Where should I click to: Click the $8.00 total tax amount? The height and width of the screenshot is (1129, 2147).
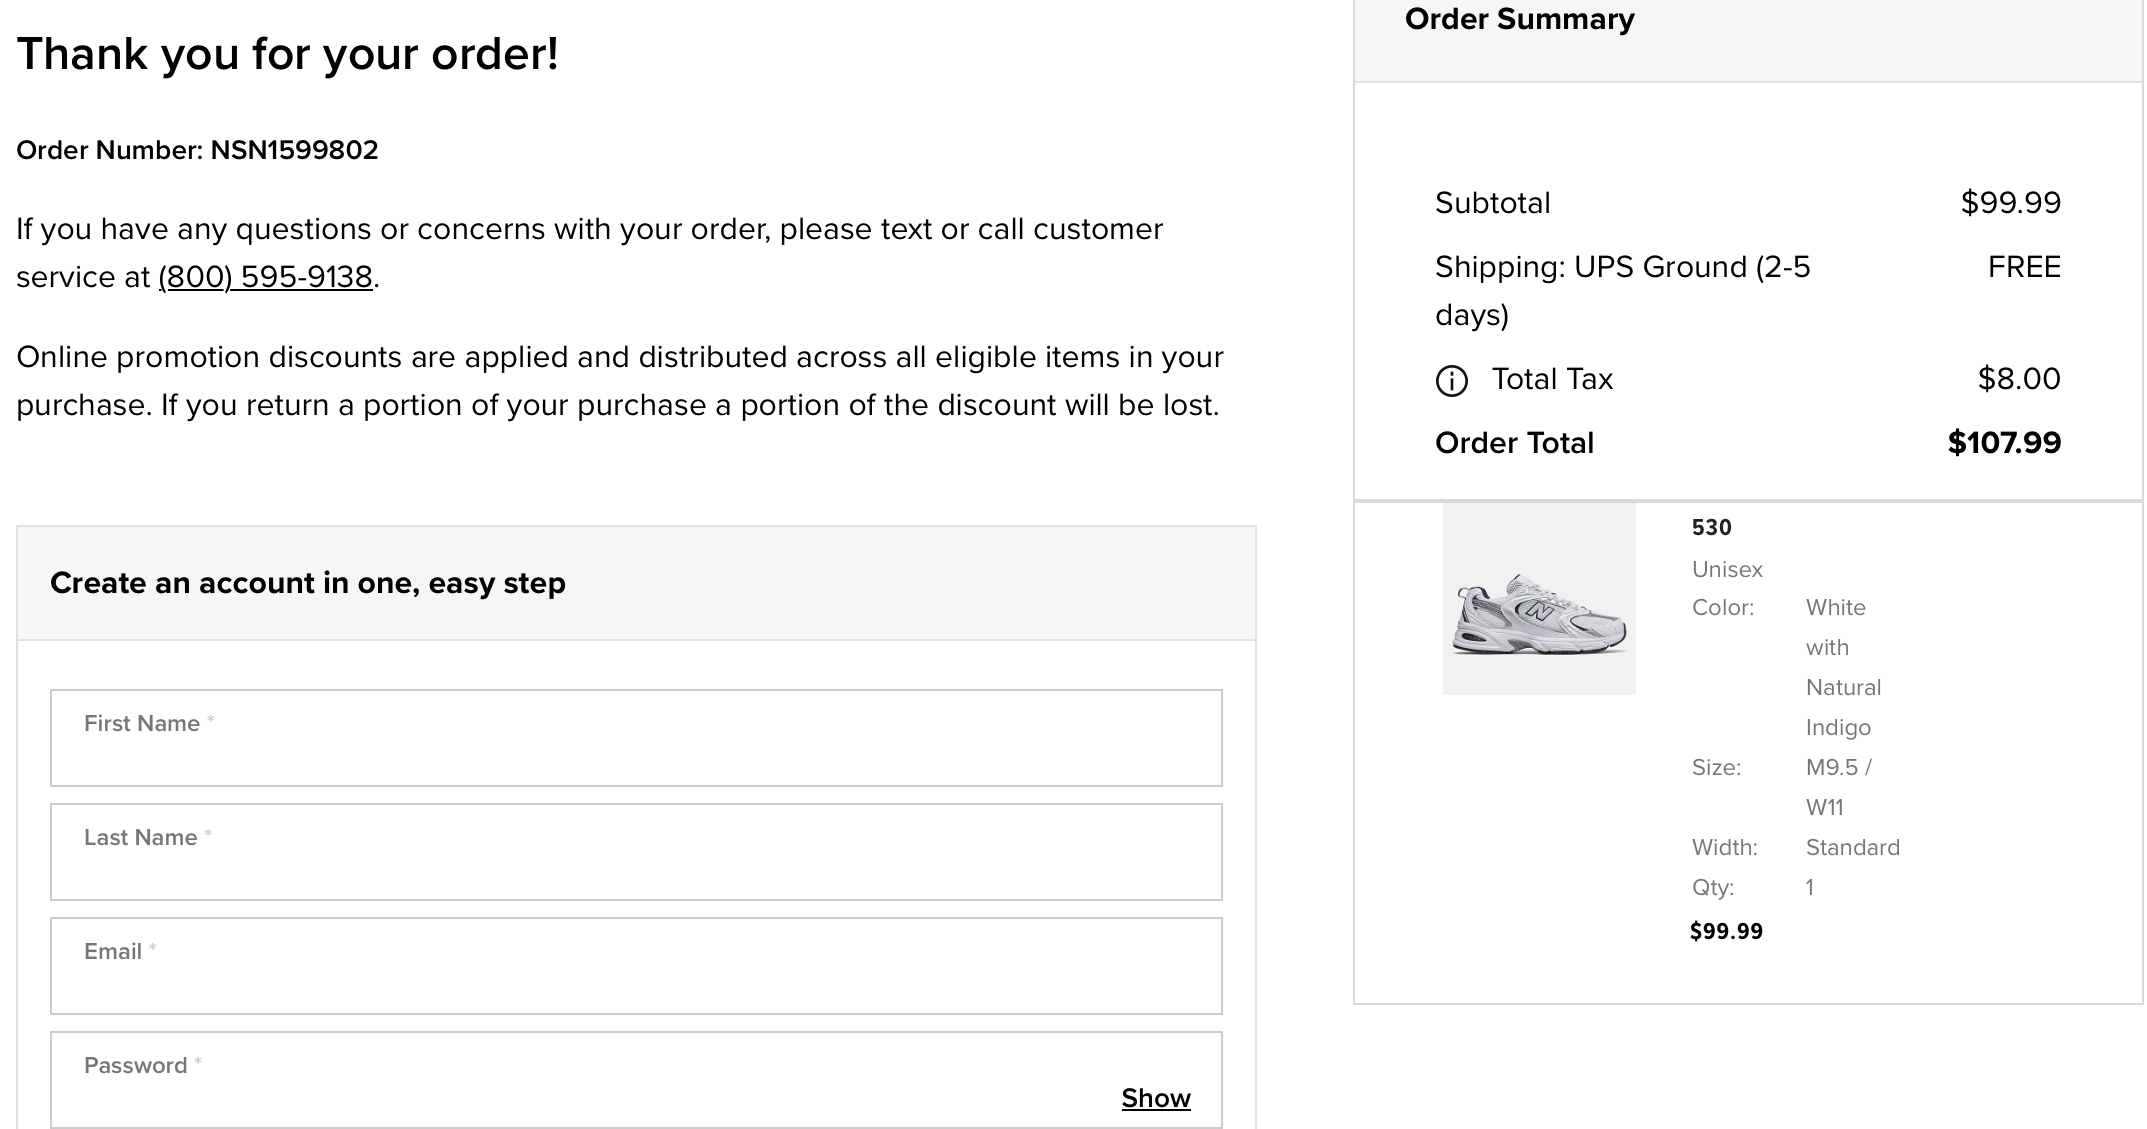point(2018,379)
